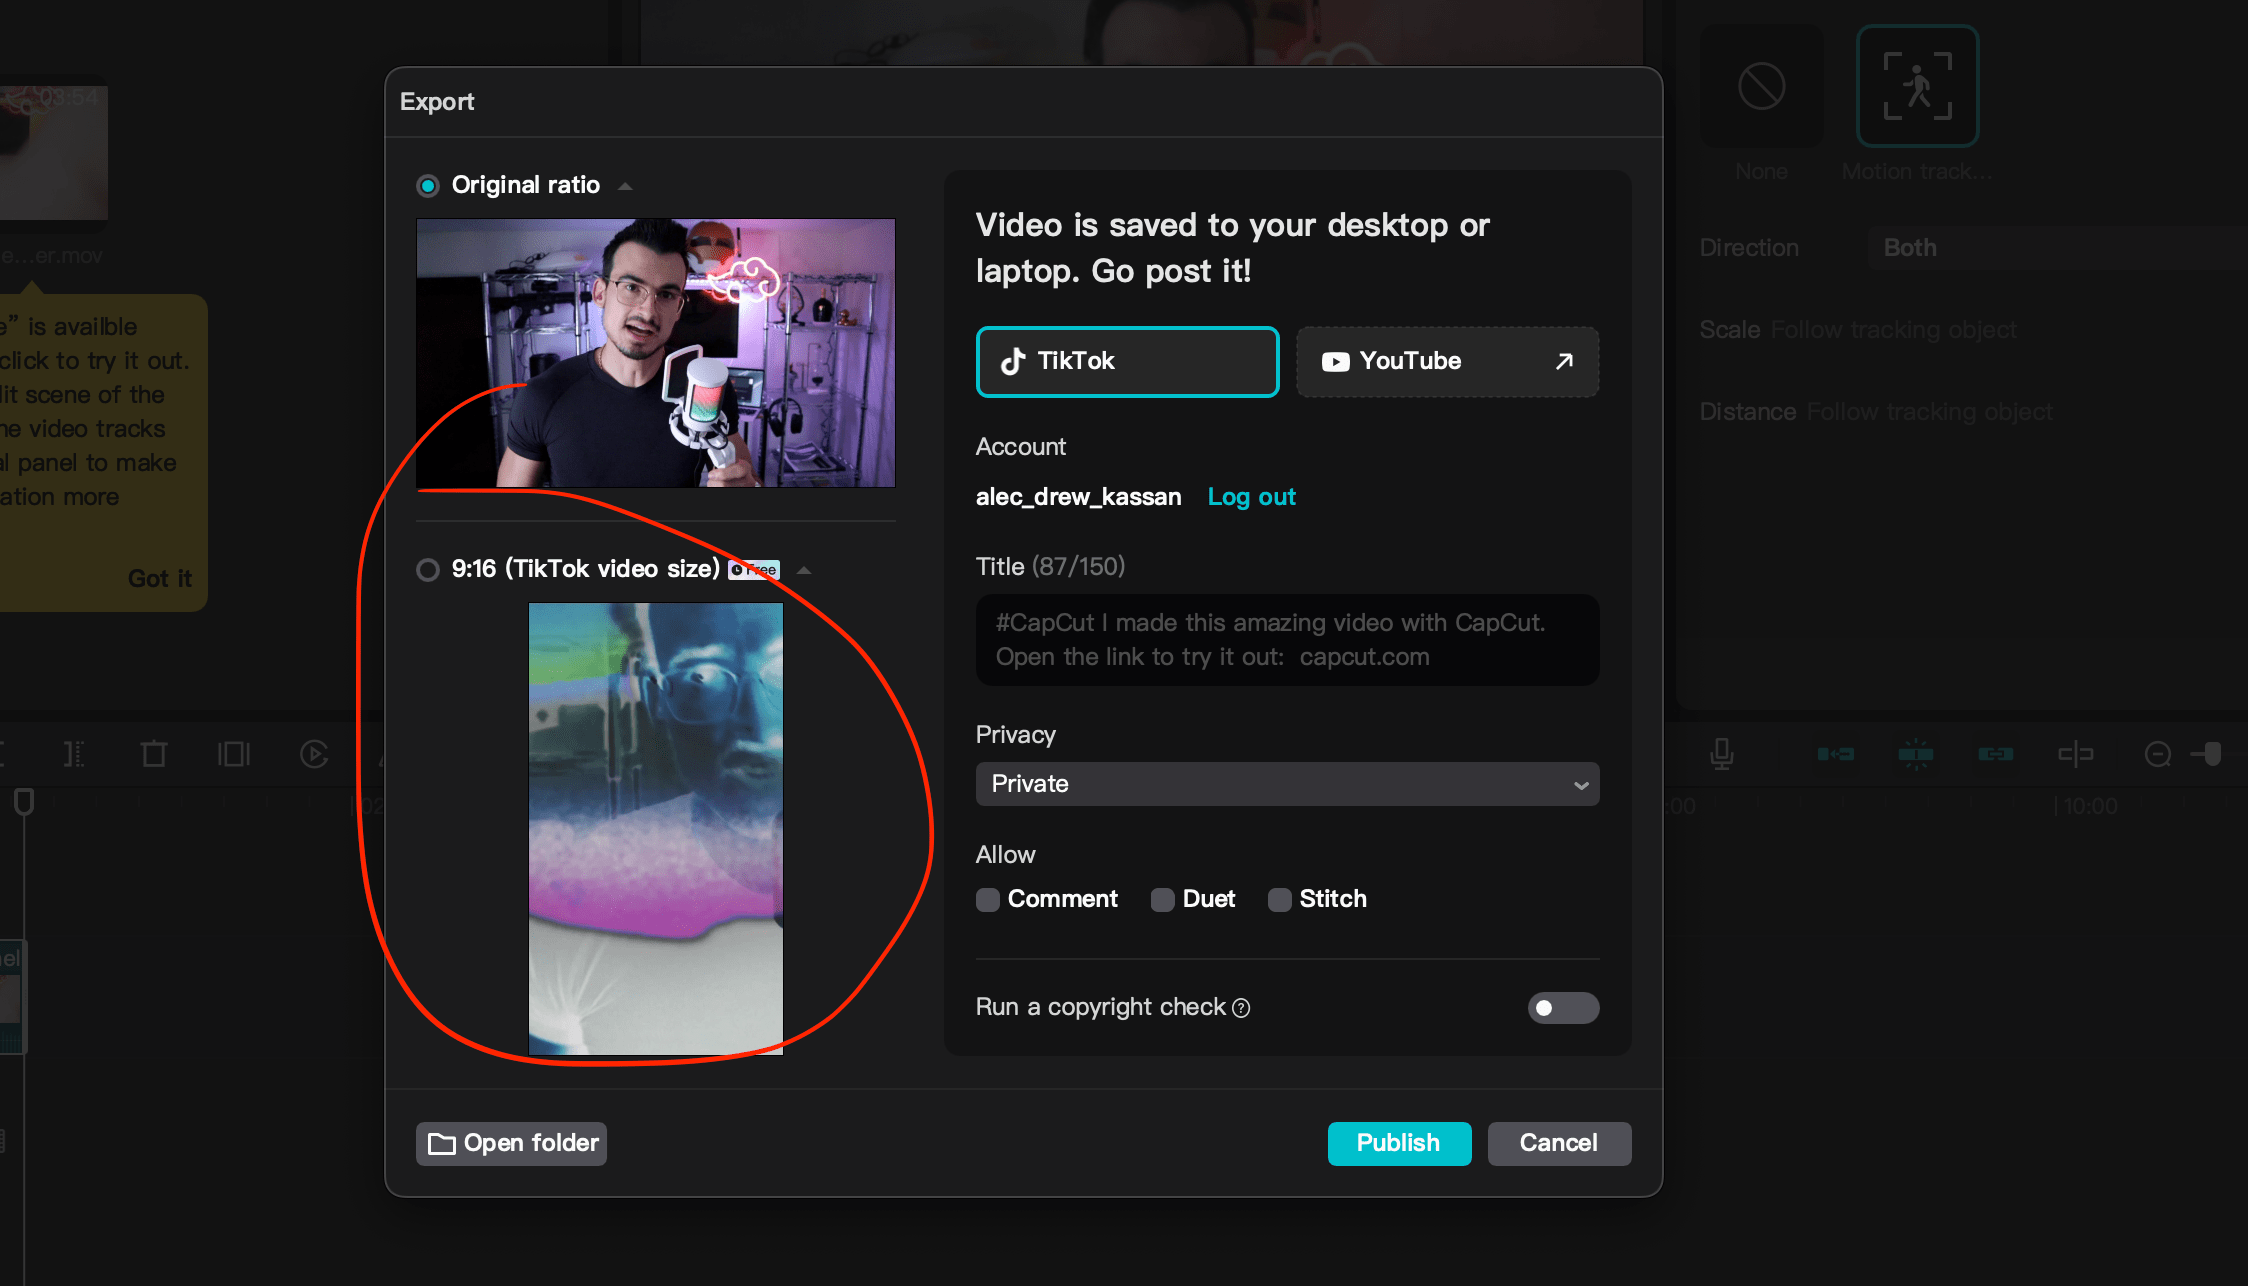Image resolution: width=2248 pixels, height=1286 pixels.
Task: Click the link clips icon in the timeline toolbar
Action: [x=1997, y=755]
